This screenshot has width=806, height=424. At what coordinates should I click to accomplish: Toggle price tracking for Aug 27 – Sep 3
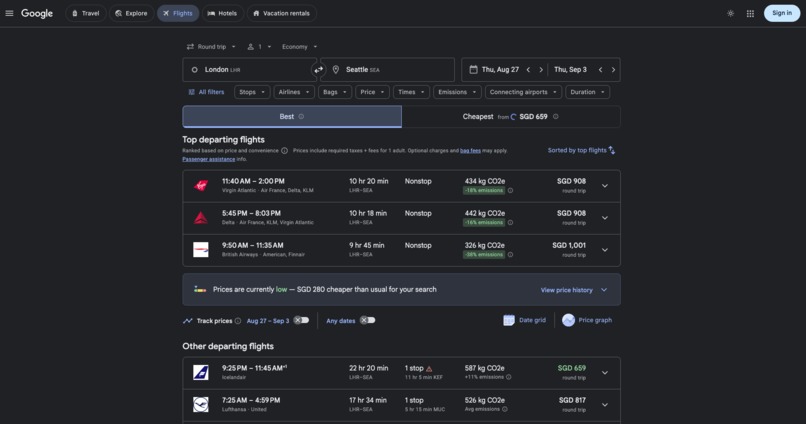click(x=301, y=320)
